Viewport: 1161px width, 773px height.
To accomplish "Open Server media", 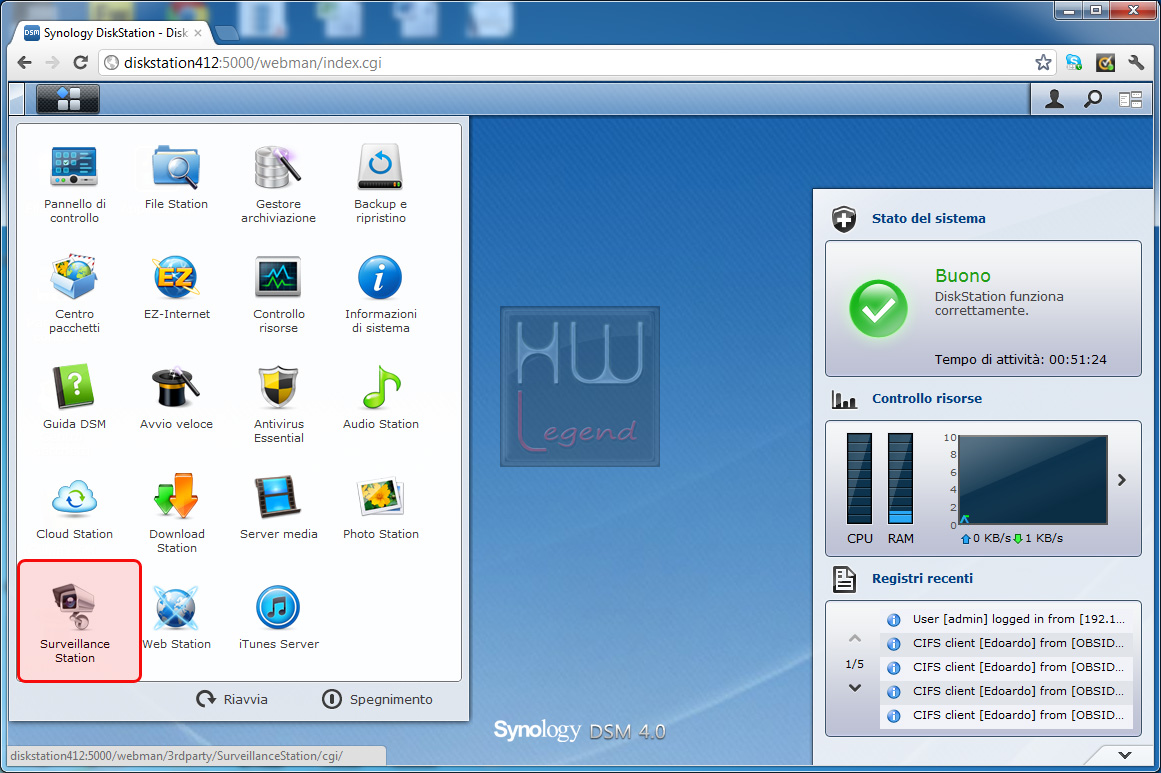I will click(x=278, y=508).
